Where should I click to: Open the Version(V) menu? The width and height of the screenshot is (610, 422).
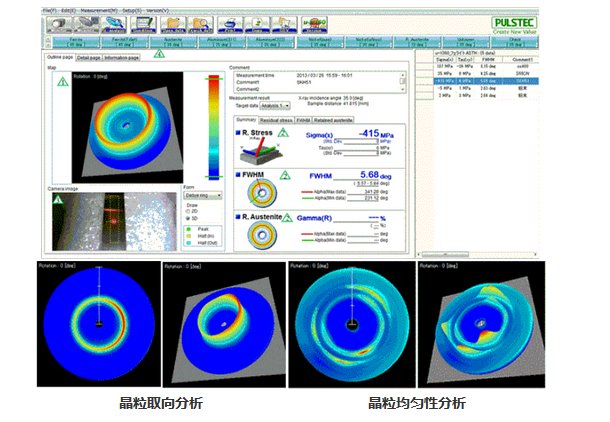tap(158, 11)
